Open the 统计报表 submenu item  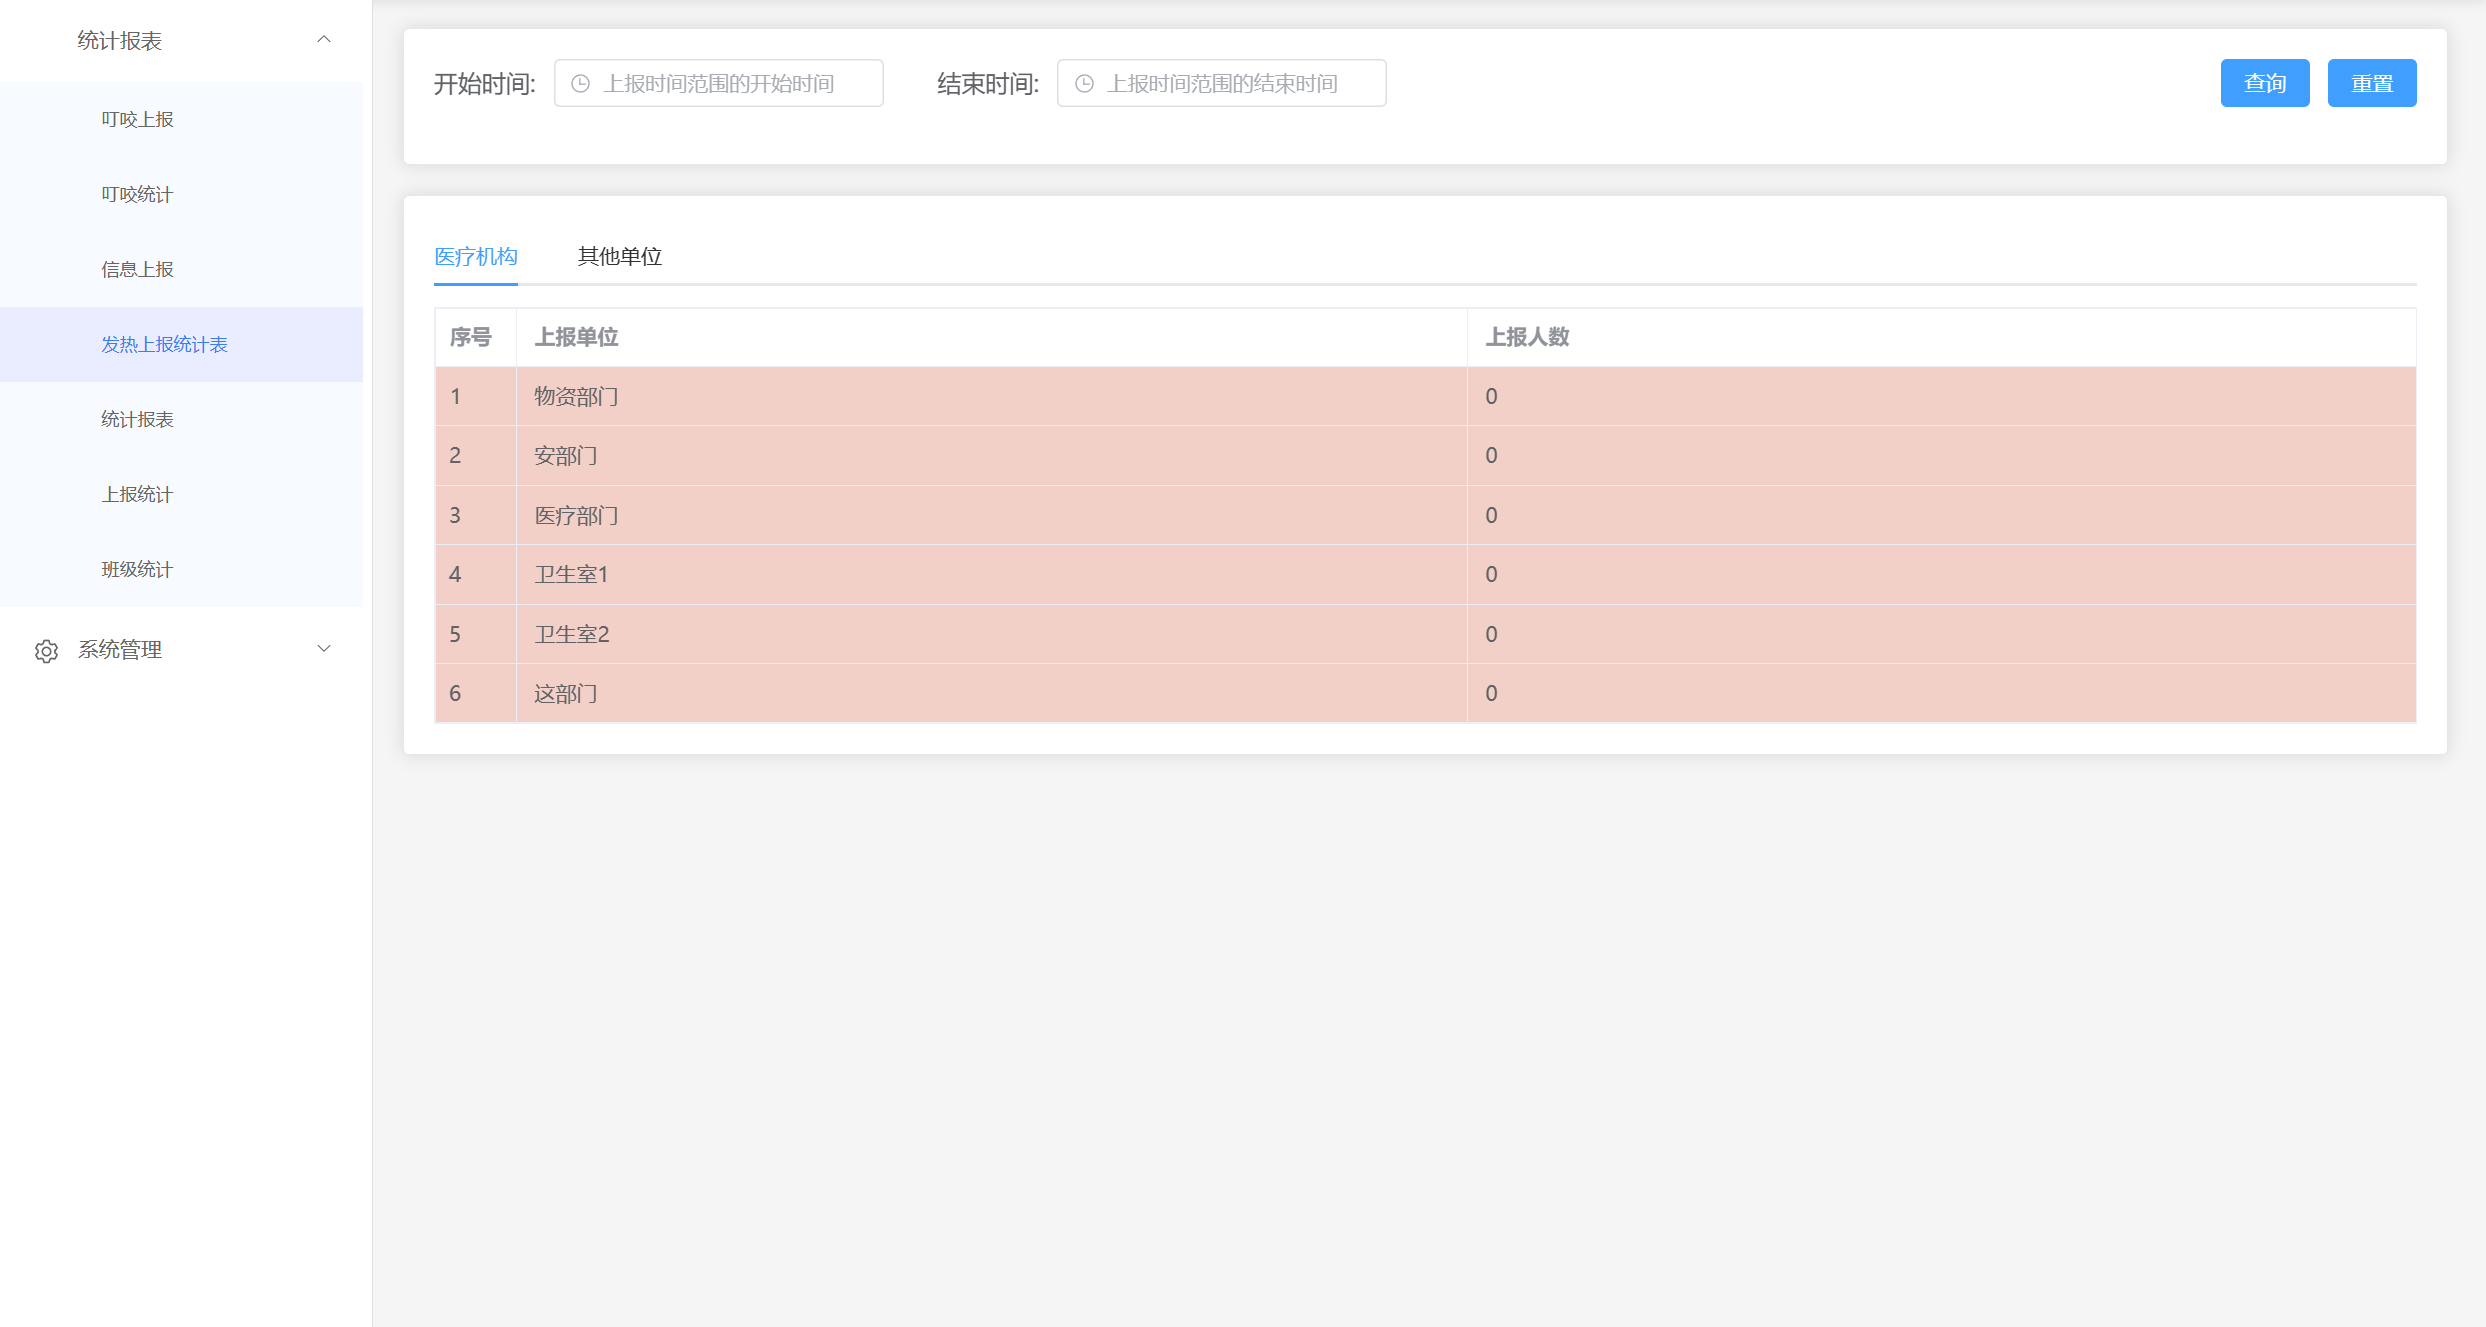[x=181, y=420]
